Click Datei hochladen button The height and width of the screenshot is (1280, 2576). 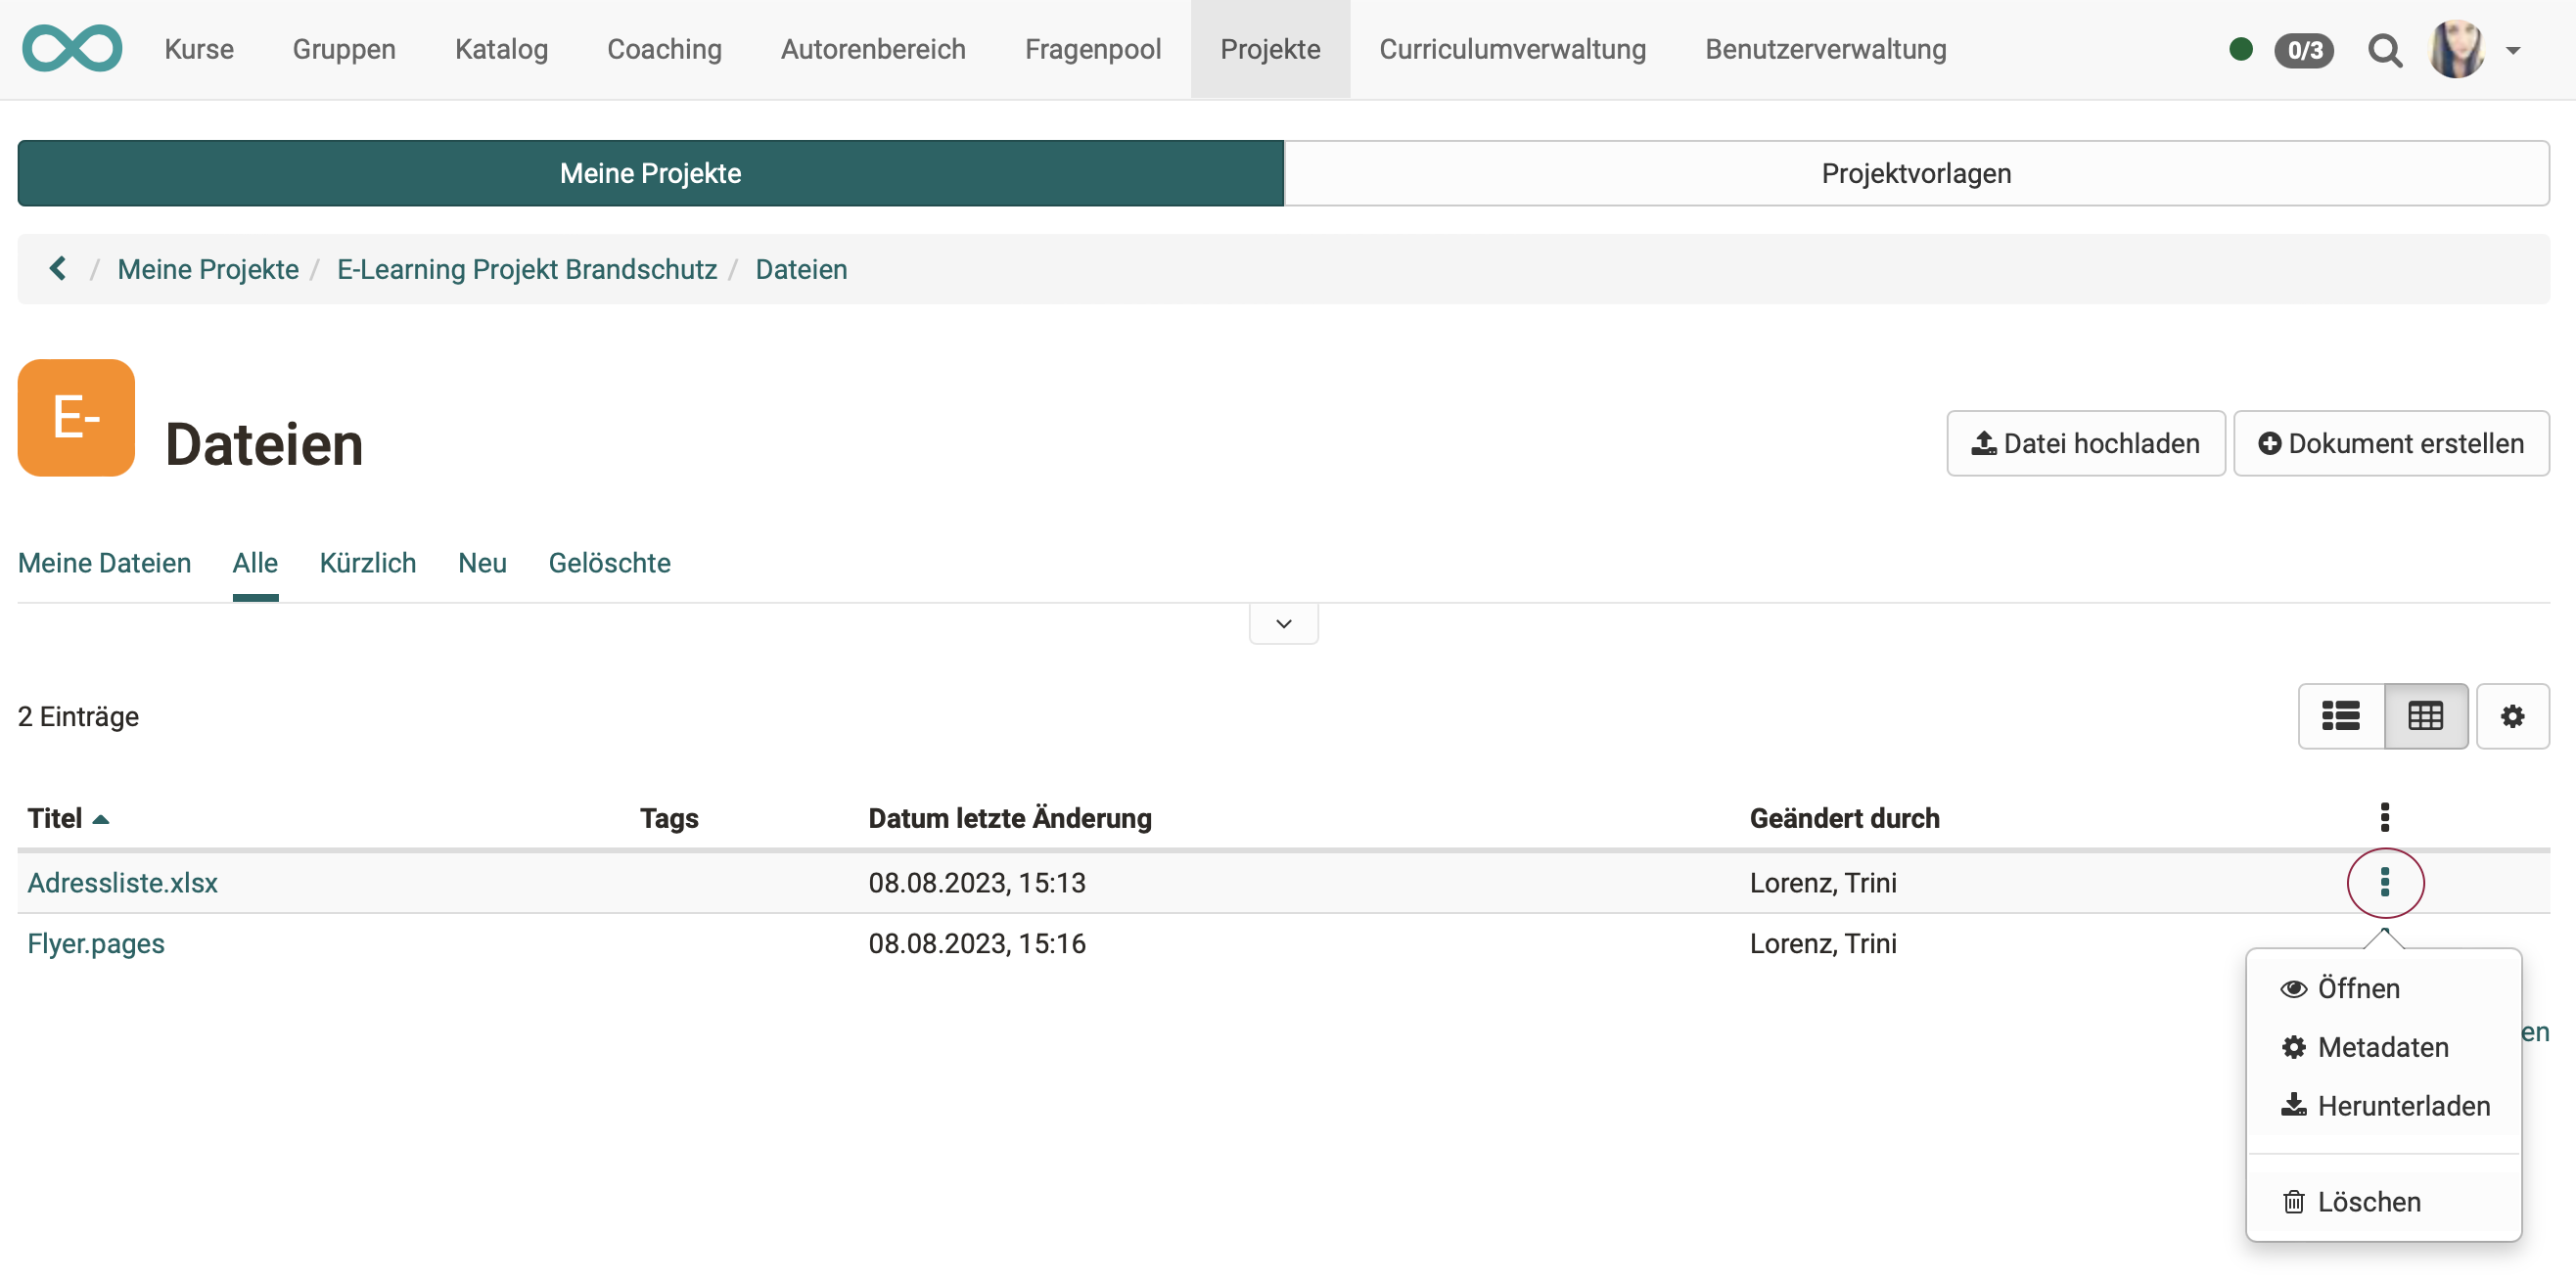coord(2085,443)
